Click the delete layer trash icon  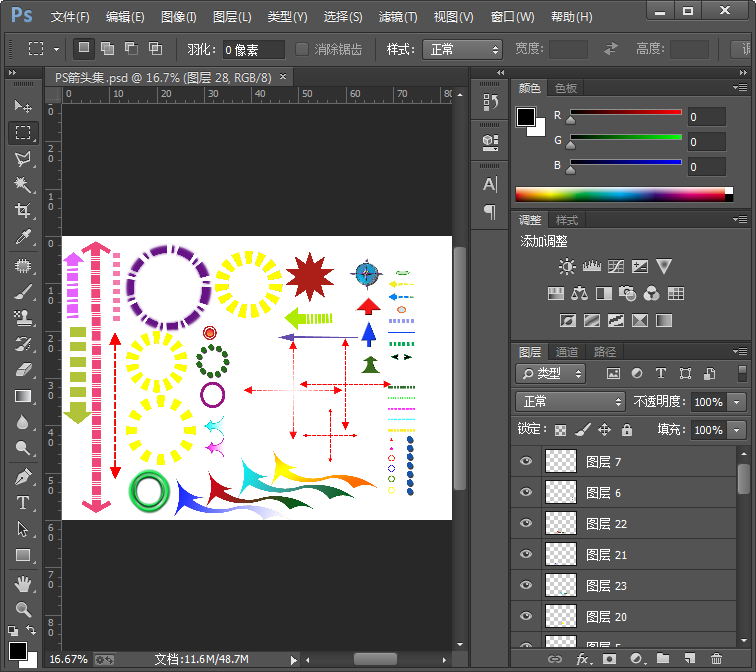716,659
